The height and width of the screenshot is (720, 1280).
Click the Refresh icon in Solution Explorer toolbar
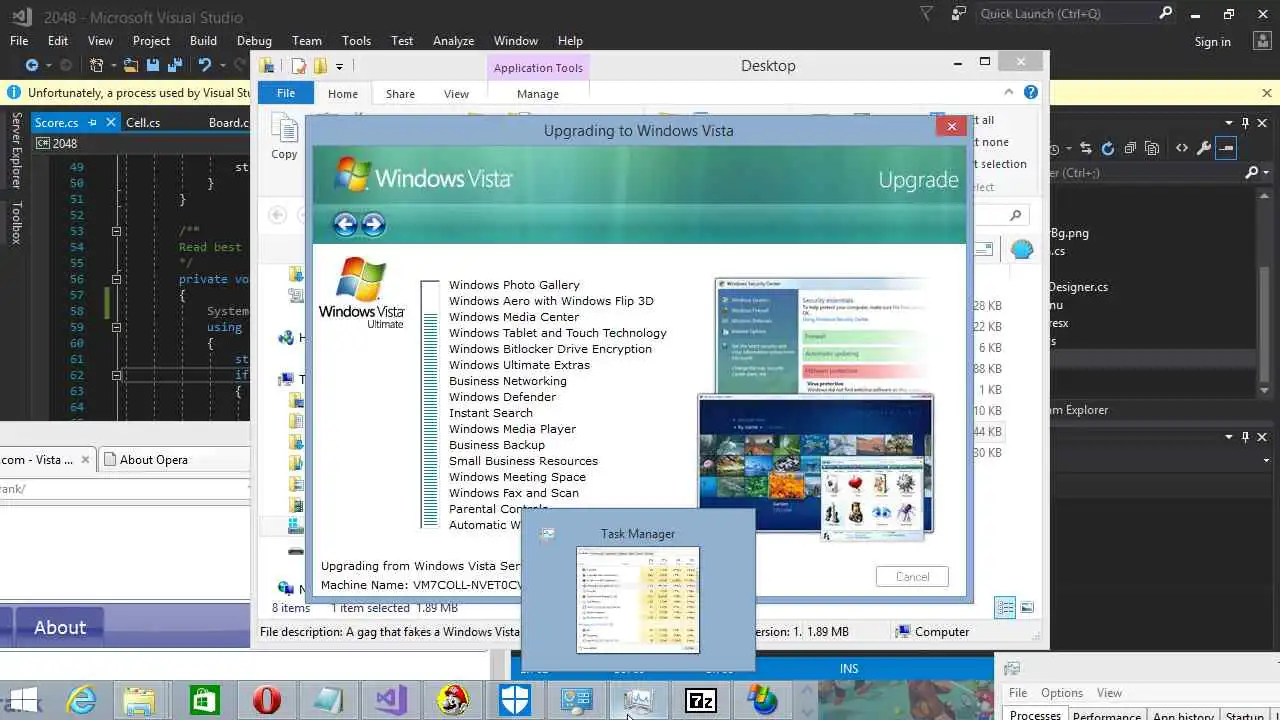1107,148
